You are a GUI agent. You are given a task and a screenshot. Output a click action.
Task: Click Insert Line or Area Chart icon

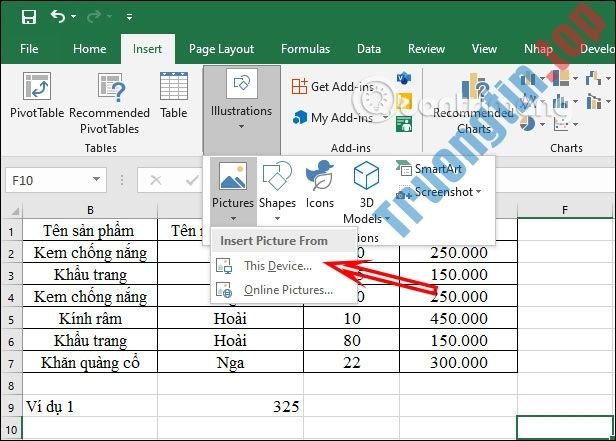(529, 101)
